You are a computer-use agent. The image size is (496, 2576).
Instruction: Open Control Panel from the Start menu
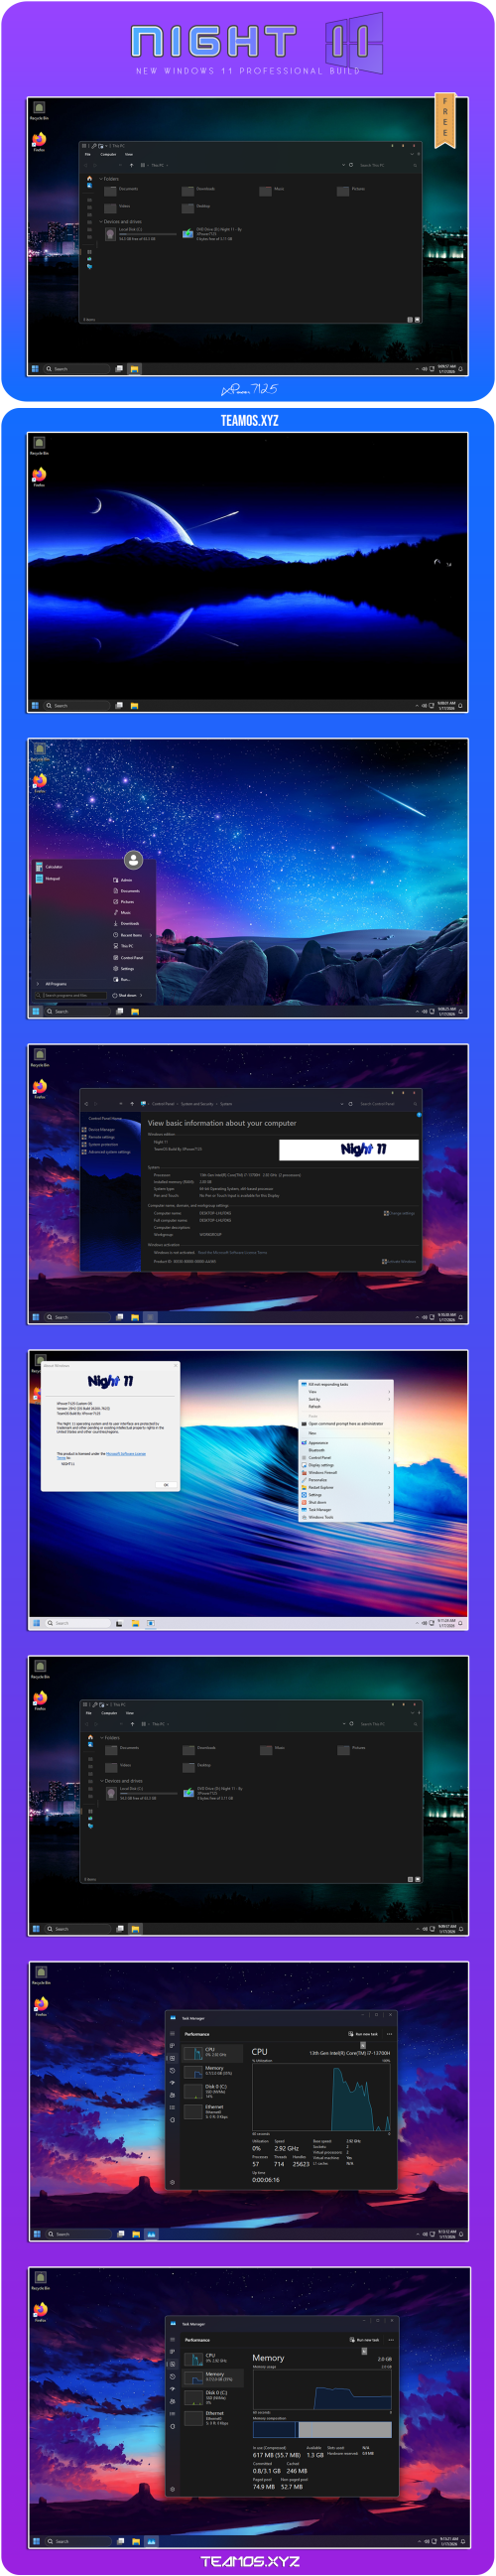coord(128,957)
